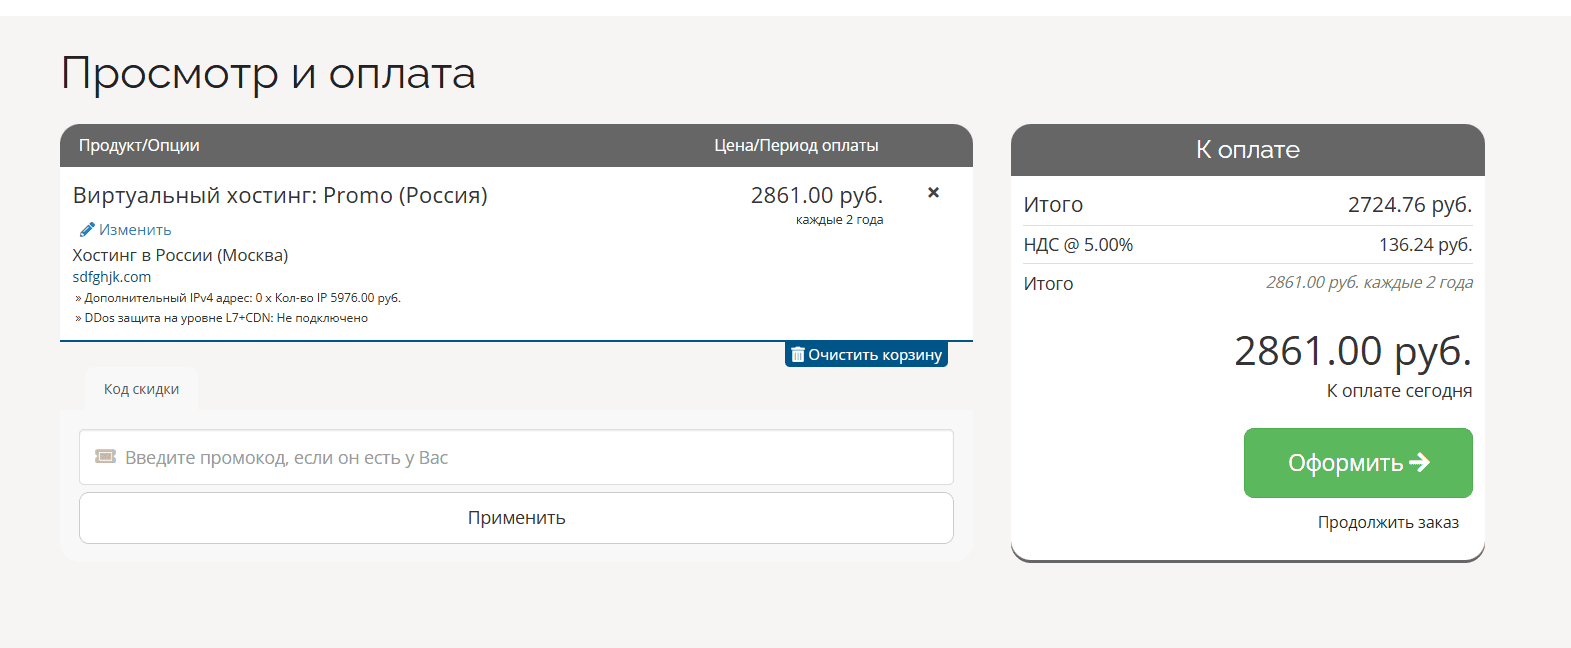
Task: Click the Виртуальный хостинг: Promo (Россия) title
Action: 280,196
